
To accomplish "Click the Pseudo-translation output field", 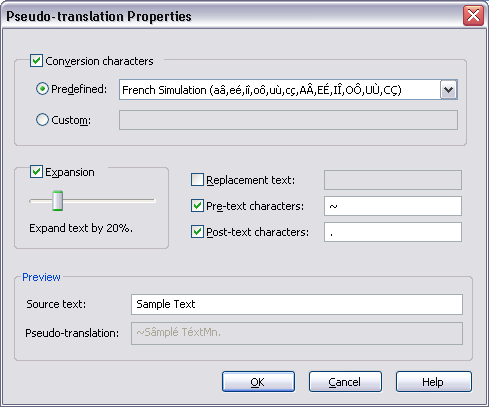I will (297, 333).
